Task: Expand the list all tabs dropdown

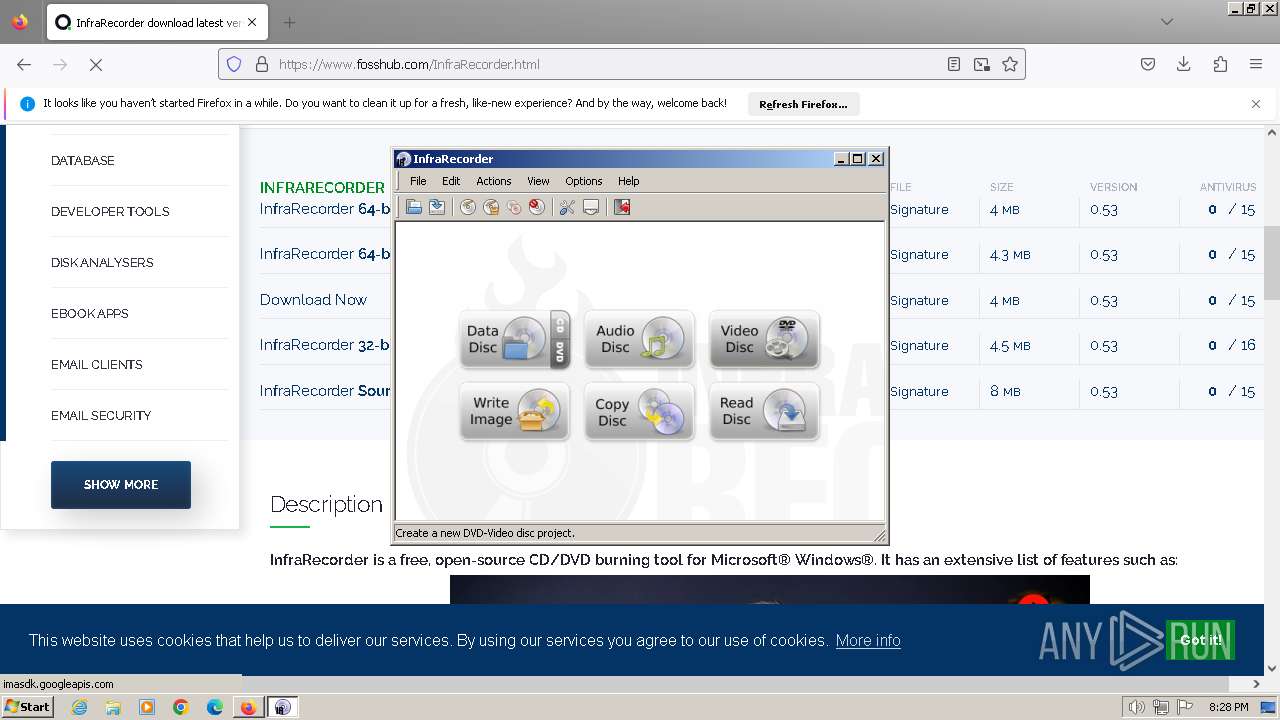Action: point(1167,22)
